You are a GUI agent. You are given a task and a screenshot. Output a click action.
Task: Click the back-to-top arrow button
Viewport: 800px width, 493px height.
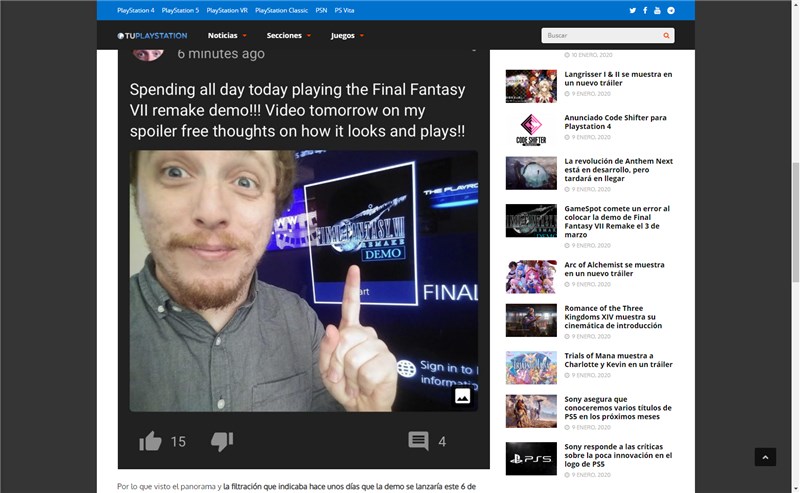point(765,457)
